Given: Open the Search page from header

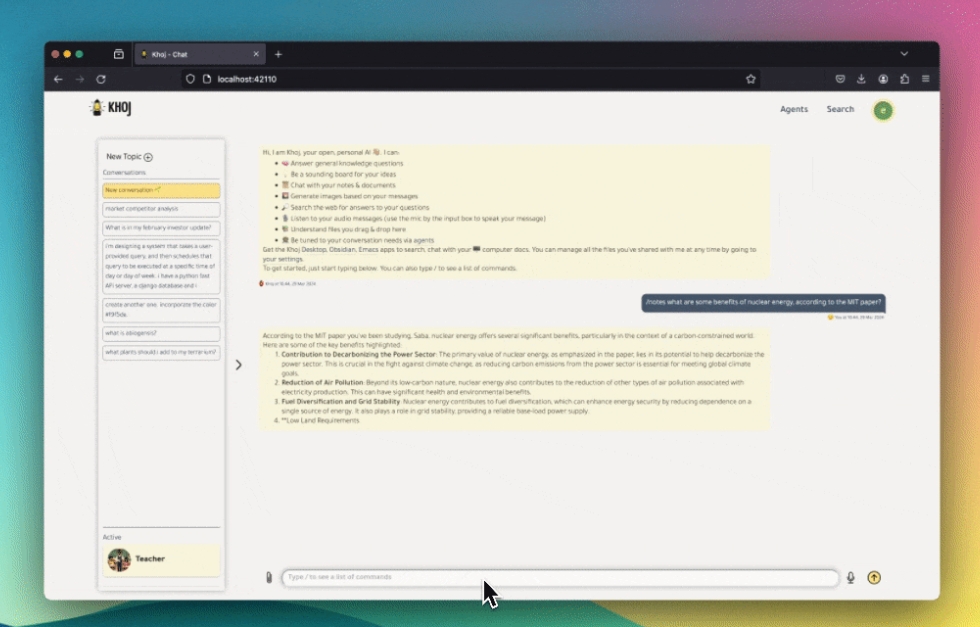Looking at the screenshot, I should [x=840, y=109].
